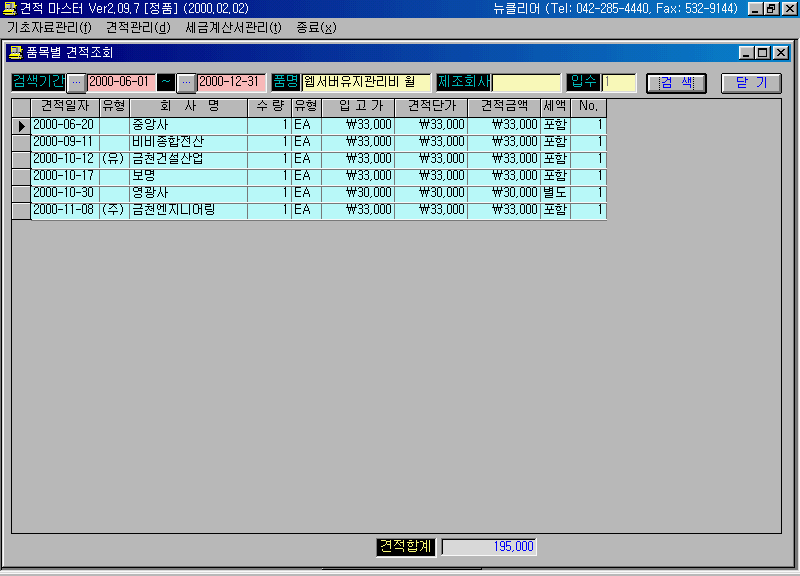800x576 pixels.
Task: Click date cell 2000-09-11
Action: 65,142
